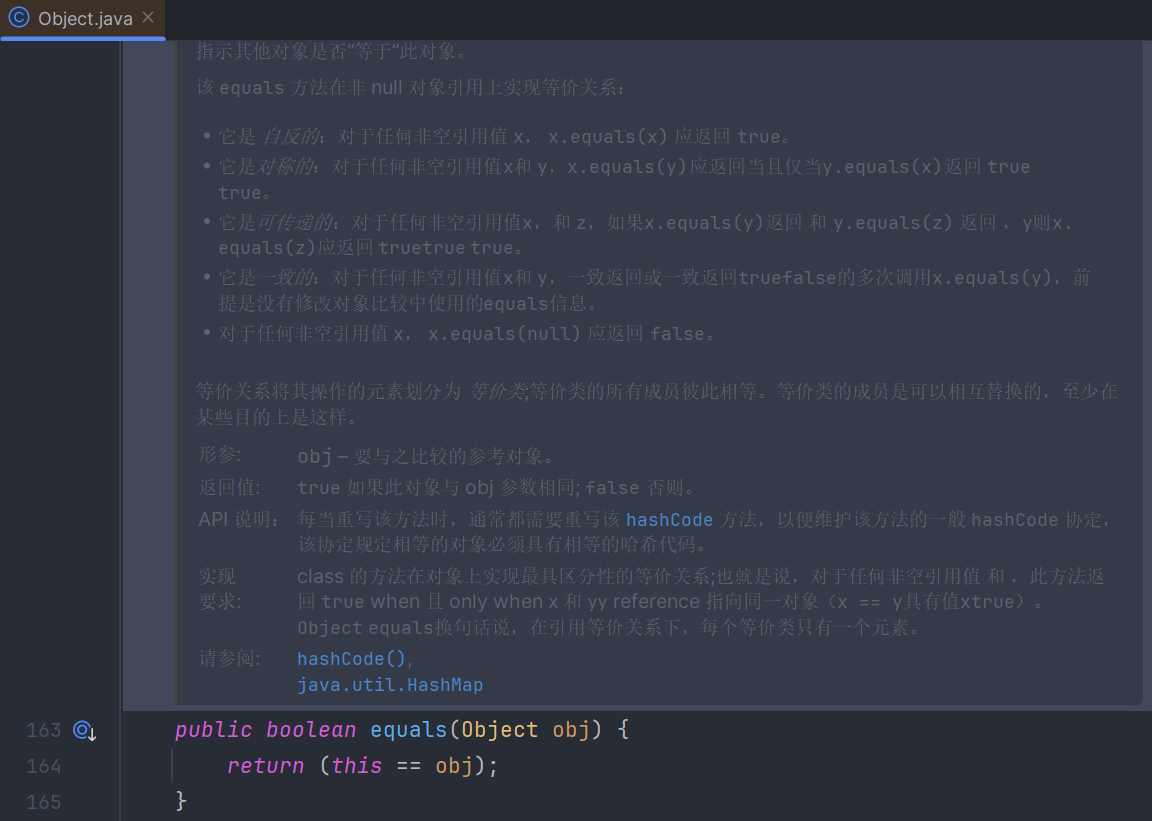
Task: Click the override gutter icon beside line 163
Action: tap(85, 731)
